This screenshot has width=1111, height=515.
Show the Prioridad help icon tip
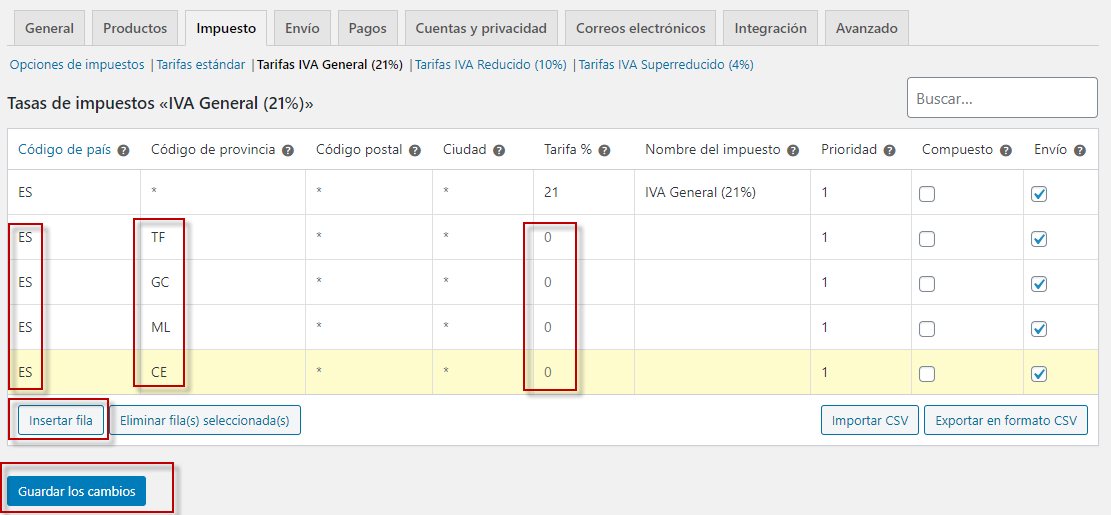tap(889, 150)
